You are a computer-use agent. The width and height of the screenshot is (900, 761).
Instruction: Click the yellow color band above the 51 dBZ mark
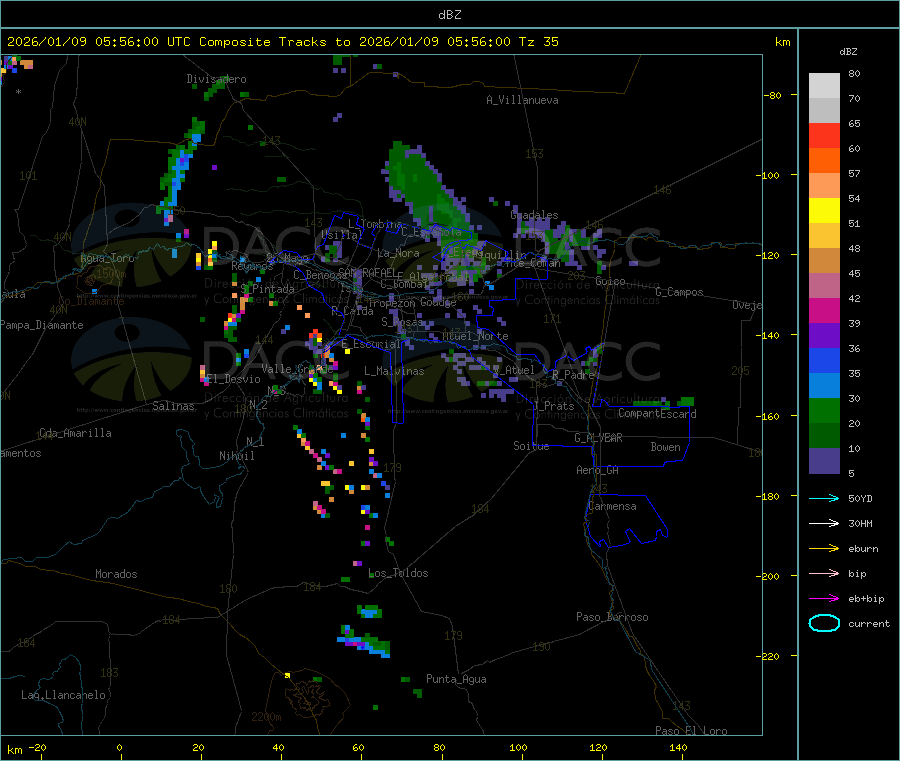pos(824,211)
